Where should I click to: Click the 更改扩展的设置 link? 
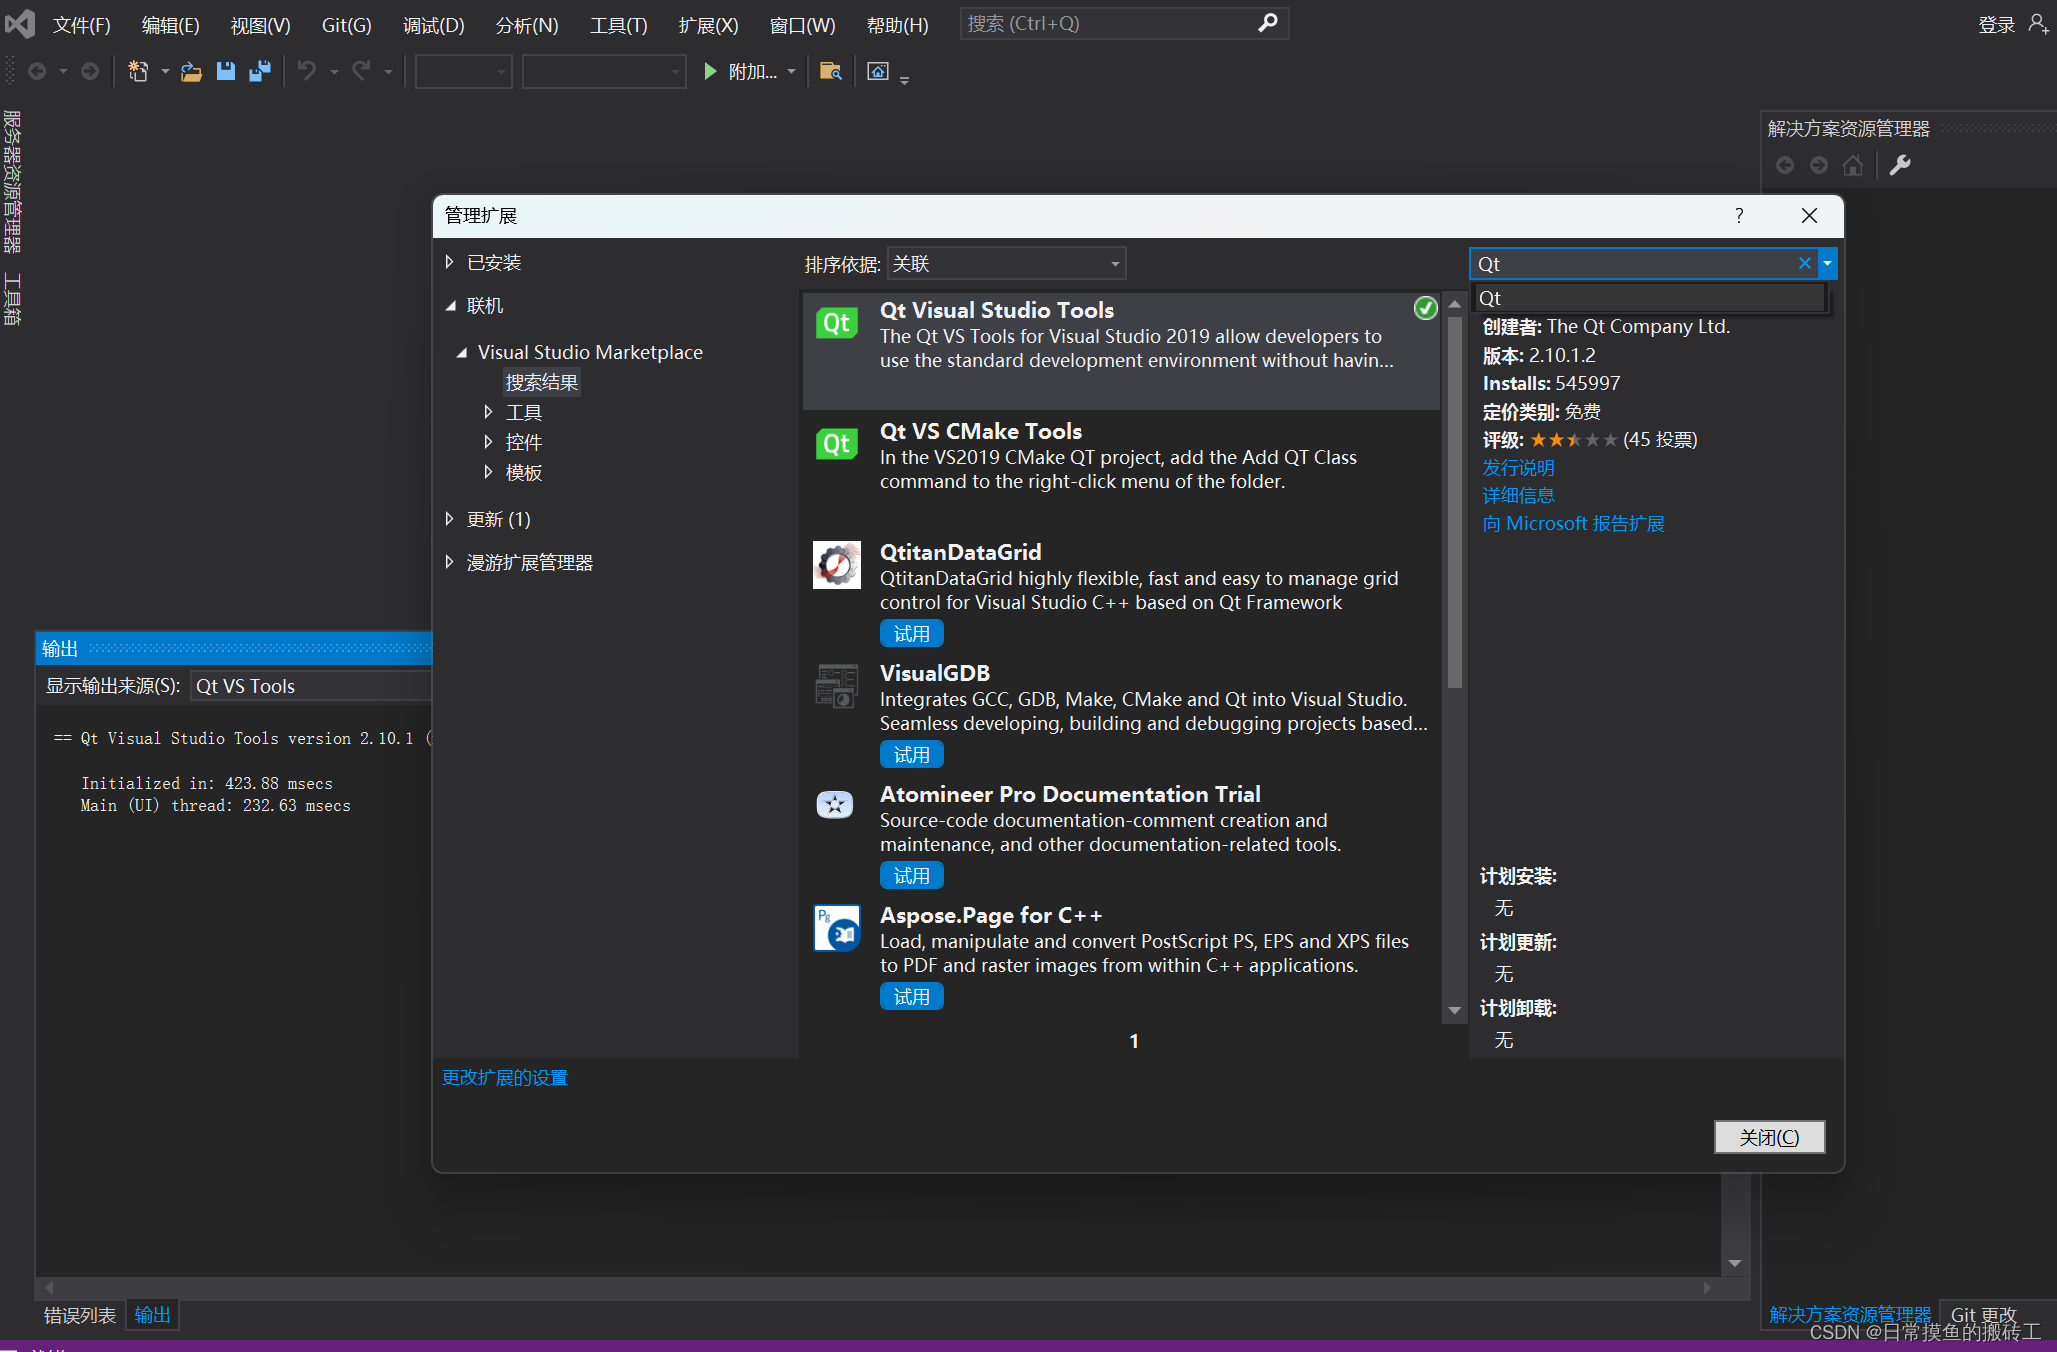pyautogui.click(x=505, y=1077)
